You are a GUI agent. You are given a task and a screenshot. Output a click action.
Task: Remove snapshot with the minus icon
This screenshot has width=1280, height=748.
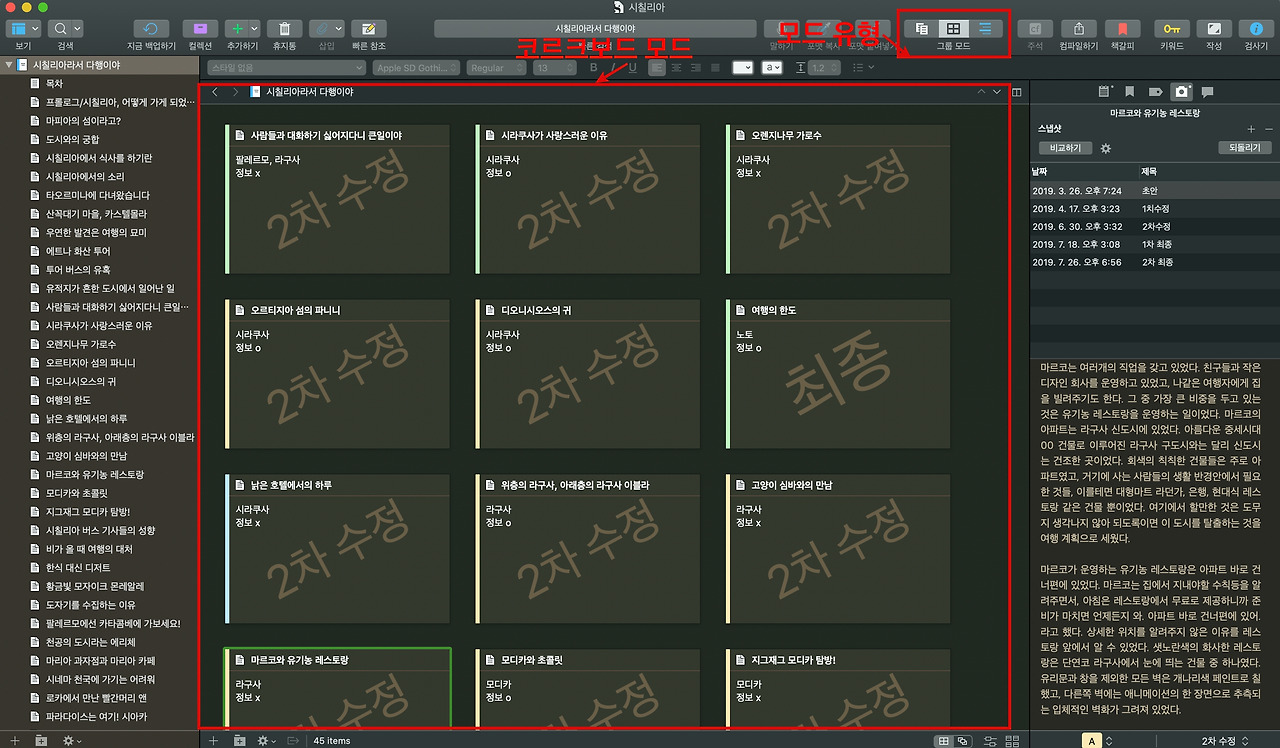1267,129
